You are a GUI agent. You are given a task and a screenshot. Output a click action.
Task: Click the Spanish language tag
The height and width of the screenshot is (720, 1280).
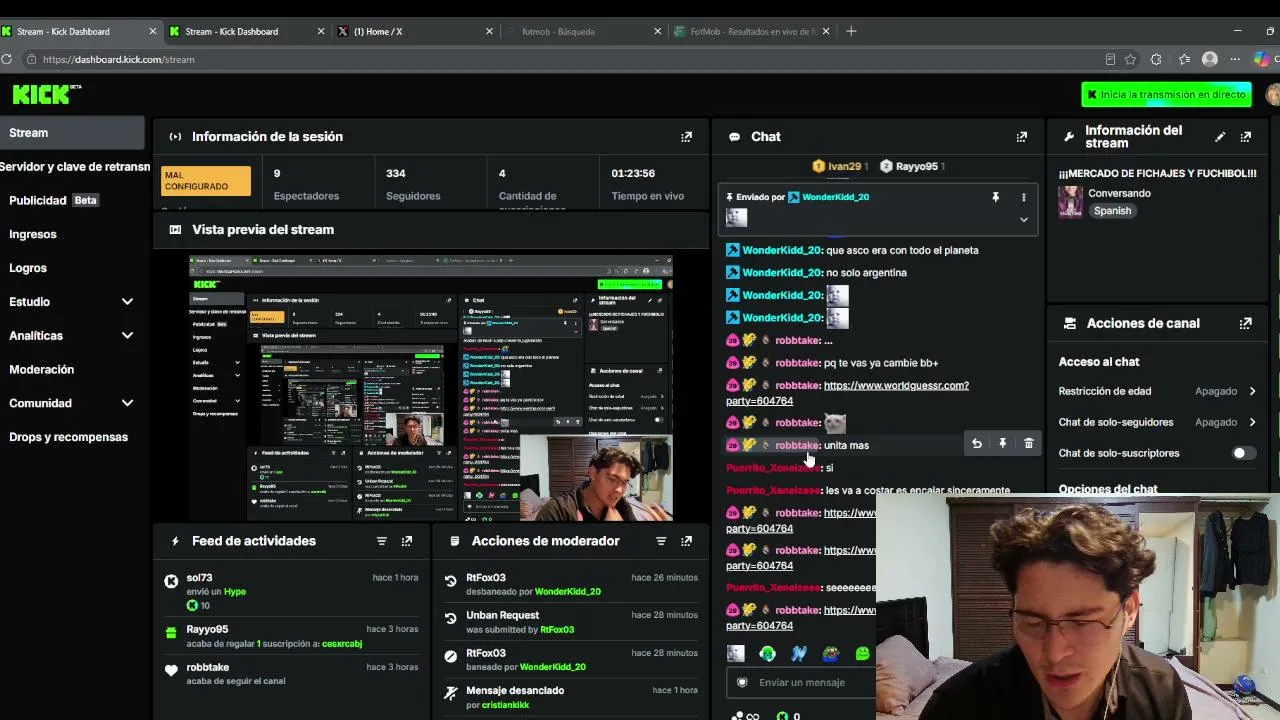tap(1112, 211)
